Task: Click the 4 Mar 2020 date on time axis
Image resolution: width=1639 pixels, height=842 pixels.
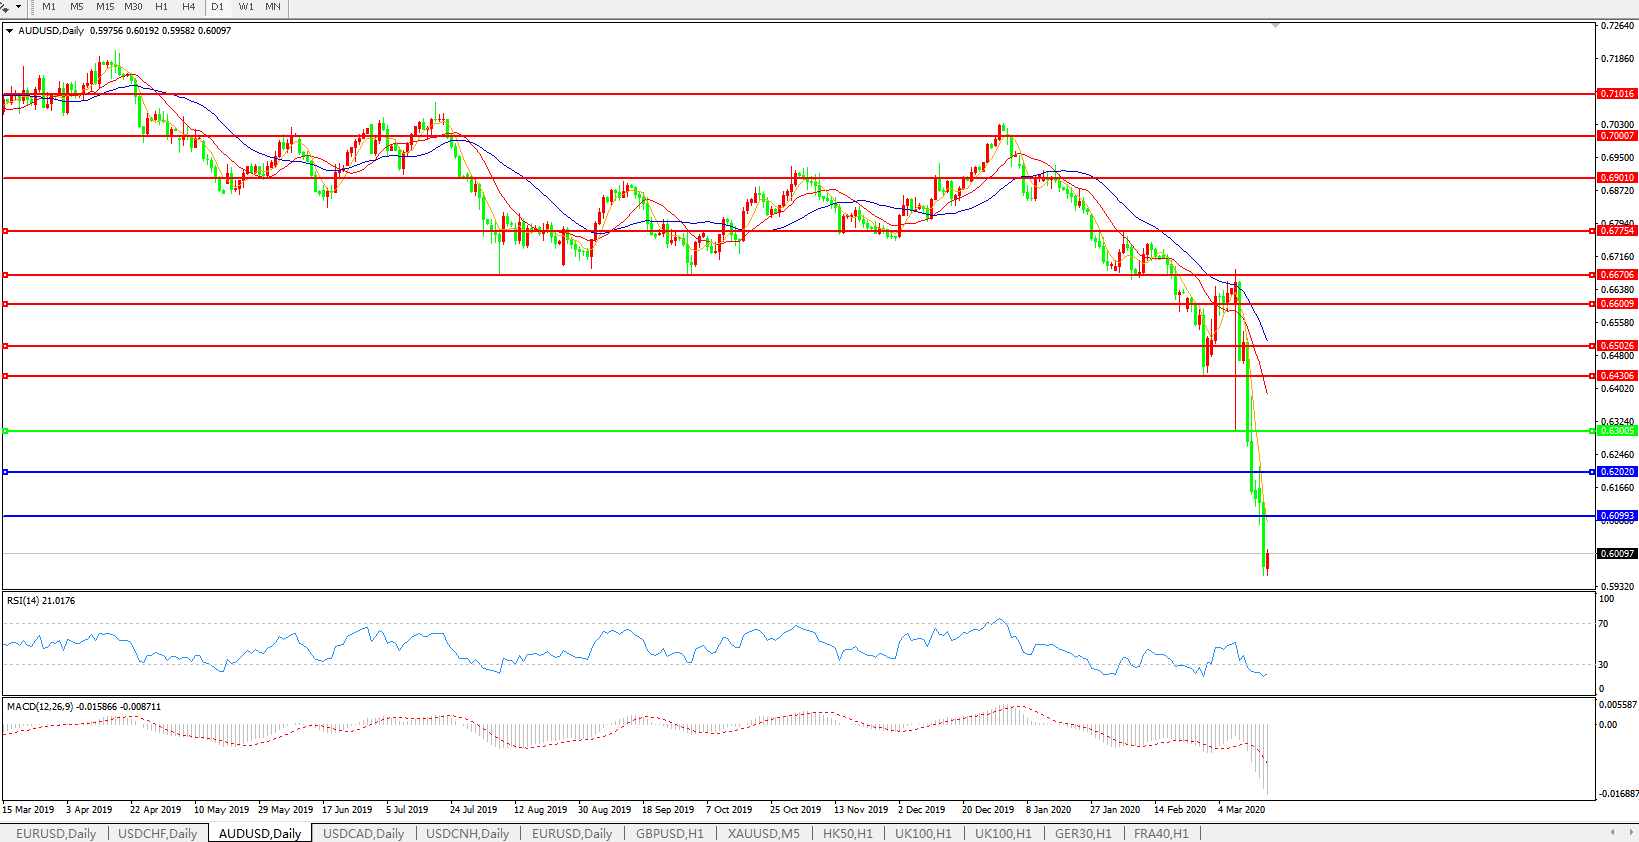Action: [x=1241, y=810]
